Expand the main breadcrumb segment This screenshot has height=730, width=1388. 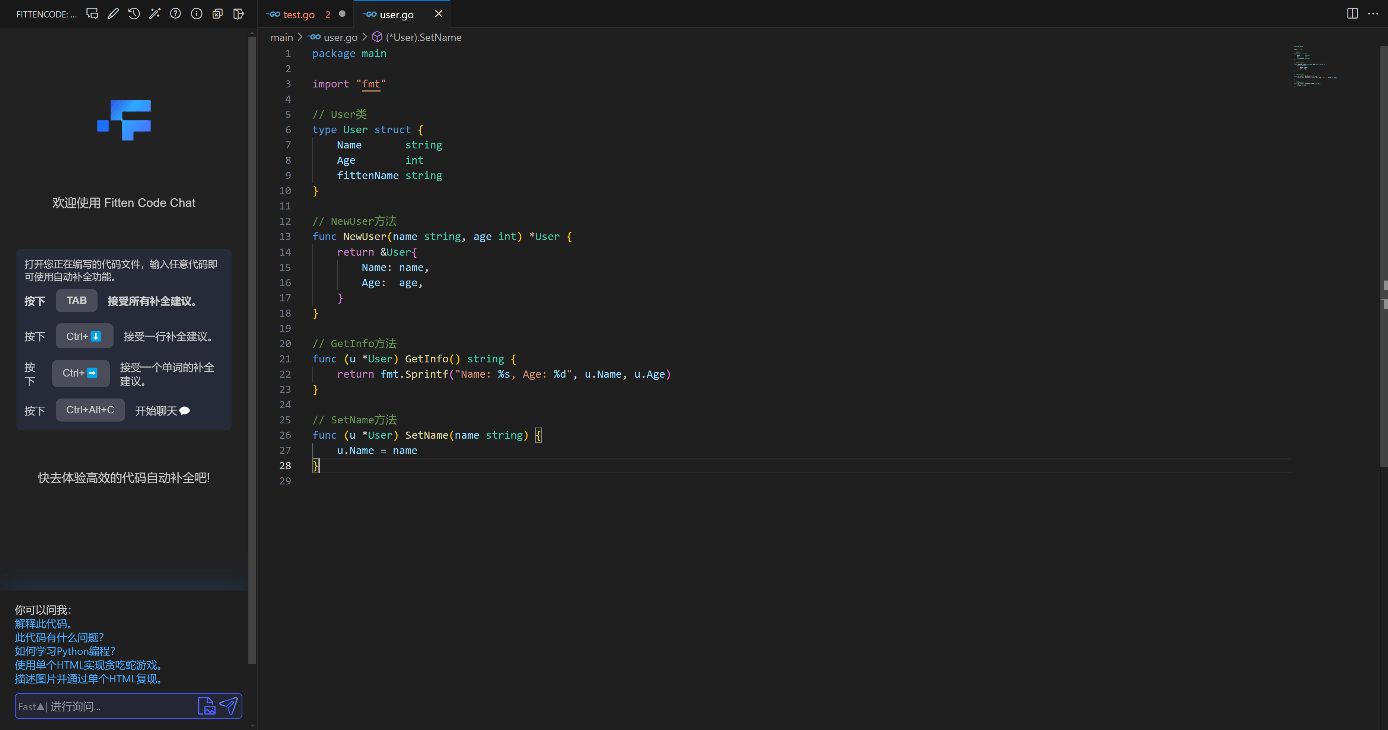coord(281,37)
